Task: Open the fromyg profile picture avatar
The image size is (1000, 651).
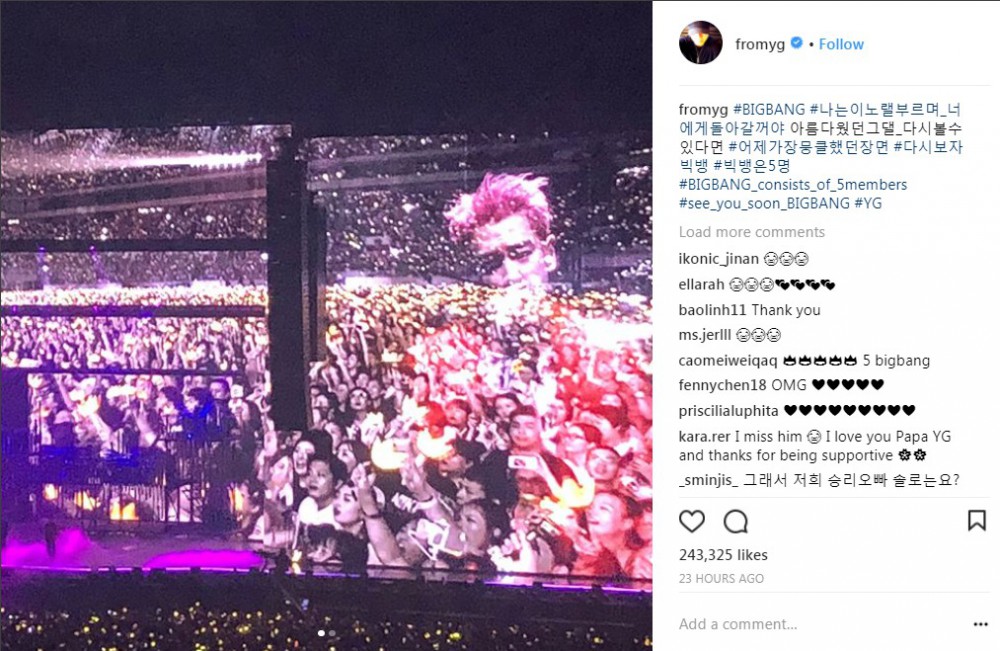Action: coord(700,43)
